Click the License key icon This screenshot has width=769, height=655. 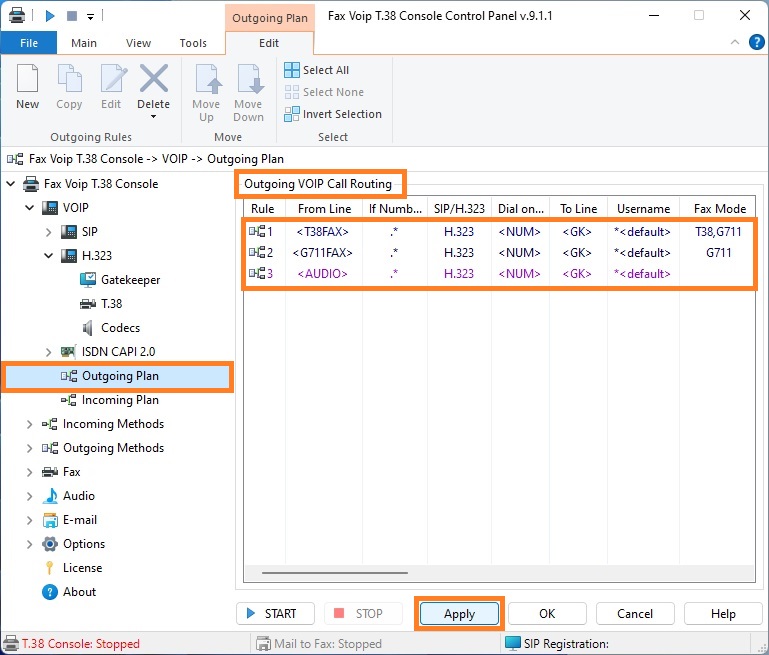(x=50, y=568)
